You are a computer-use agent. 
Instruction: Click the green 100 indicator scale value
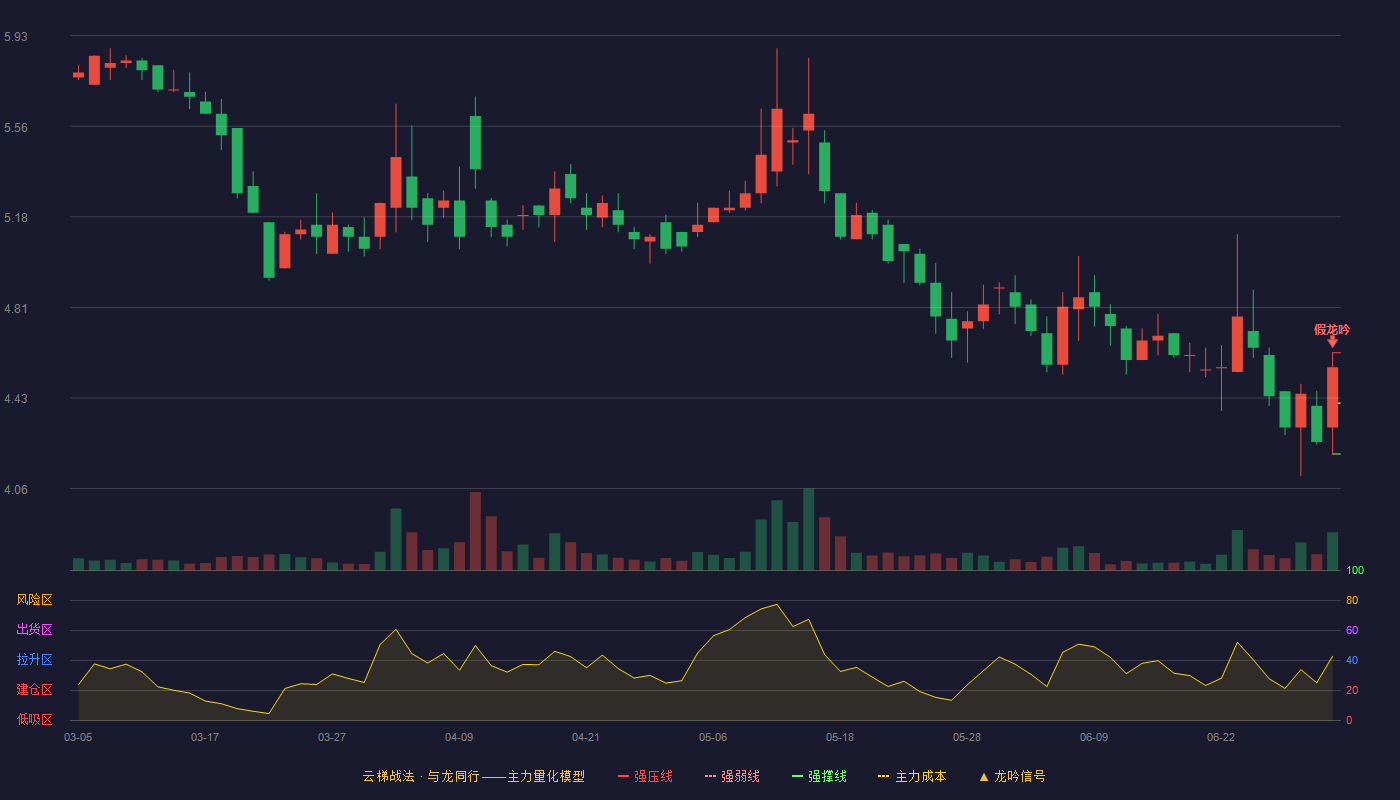tap(1355, 570)
